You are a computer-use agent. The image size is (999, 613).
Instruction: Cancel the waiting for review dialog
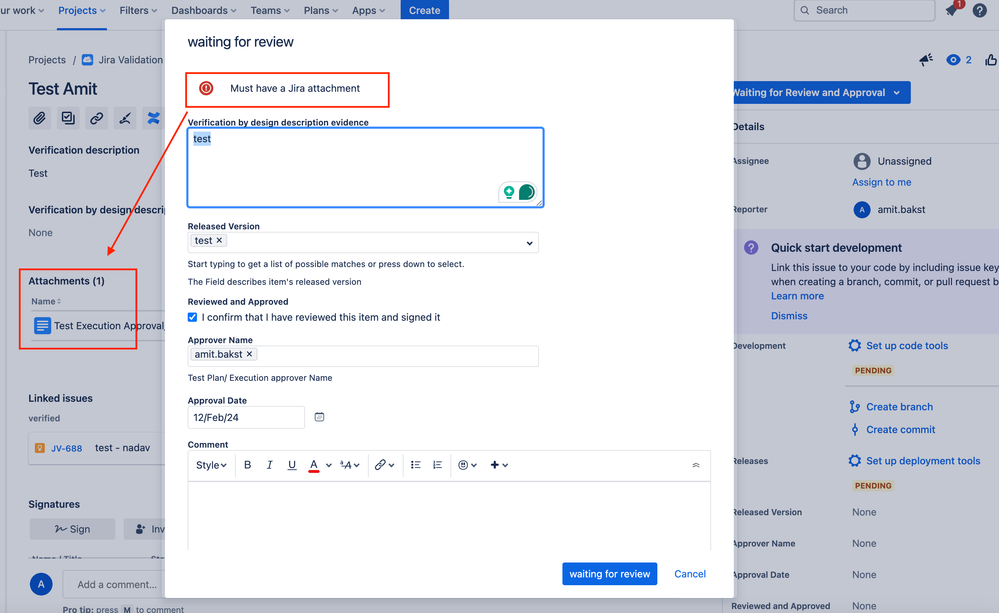[689, 573]
